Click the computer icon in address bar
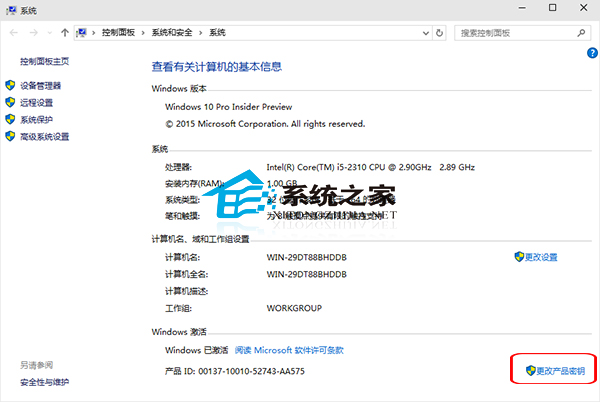600x402 pixels. (x=82, y=33)
